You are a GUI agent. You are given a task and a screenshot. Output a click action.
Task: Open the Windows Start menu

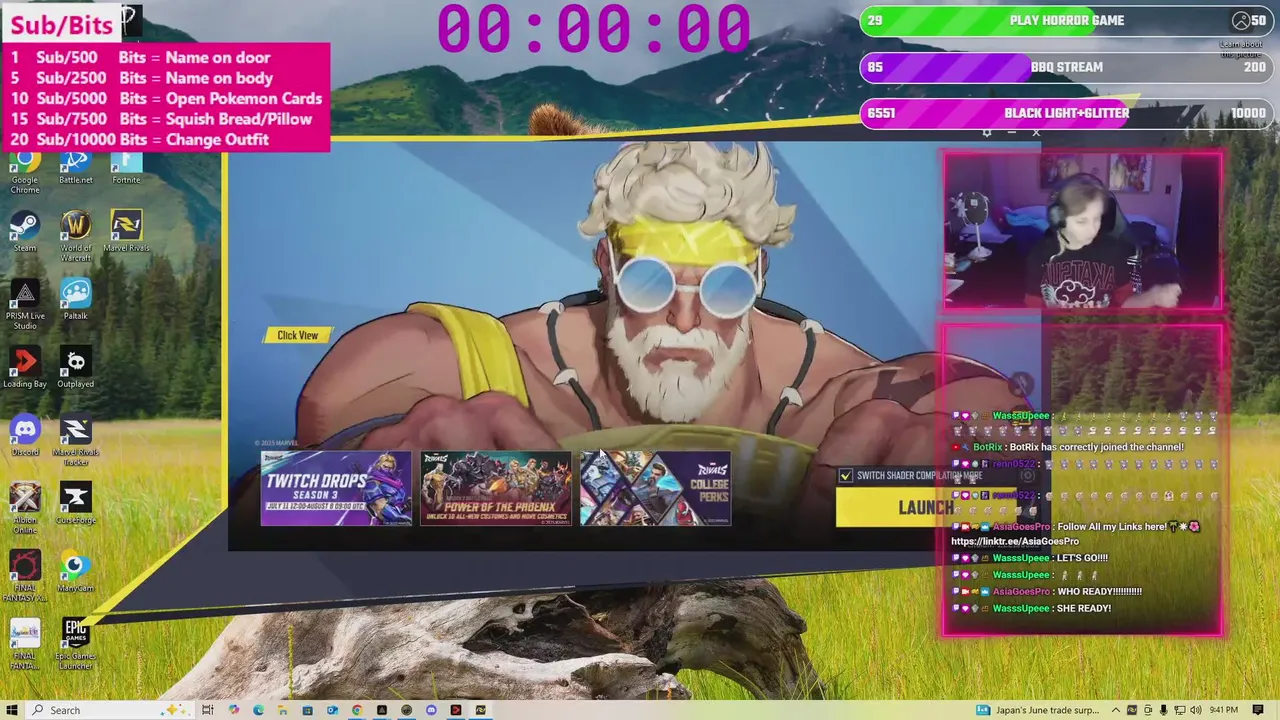tap(13, 710)
